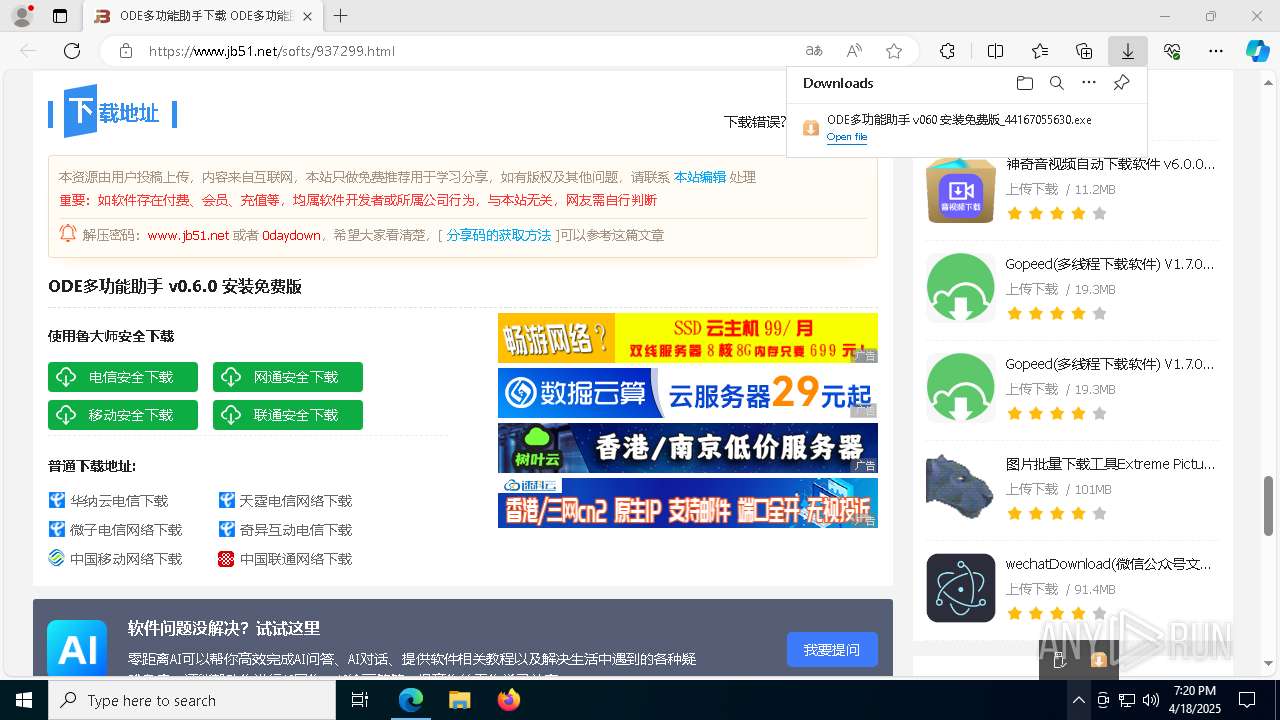1280x720 pixels.
Task: Open Browser essentials heart icon
Action: tap(1172, 51)
